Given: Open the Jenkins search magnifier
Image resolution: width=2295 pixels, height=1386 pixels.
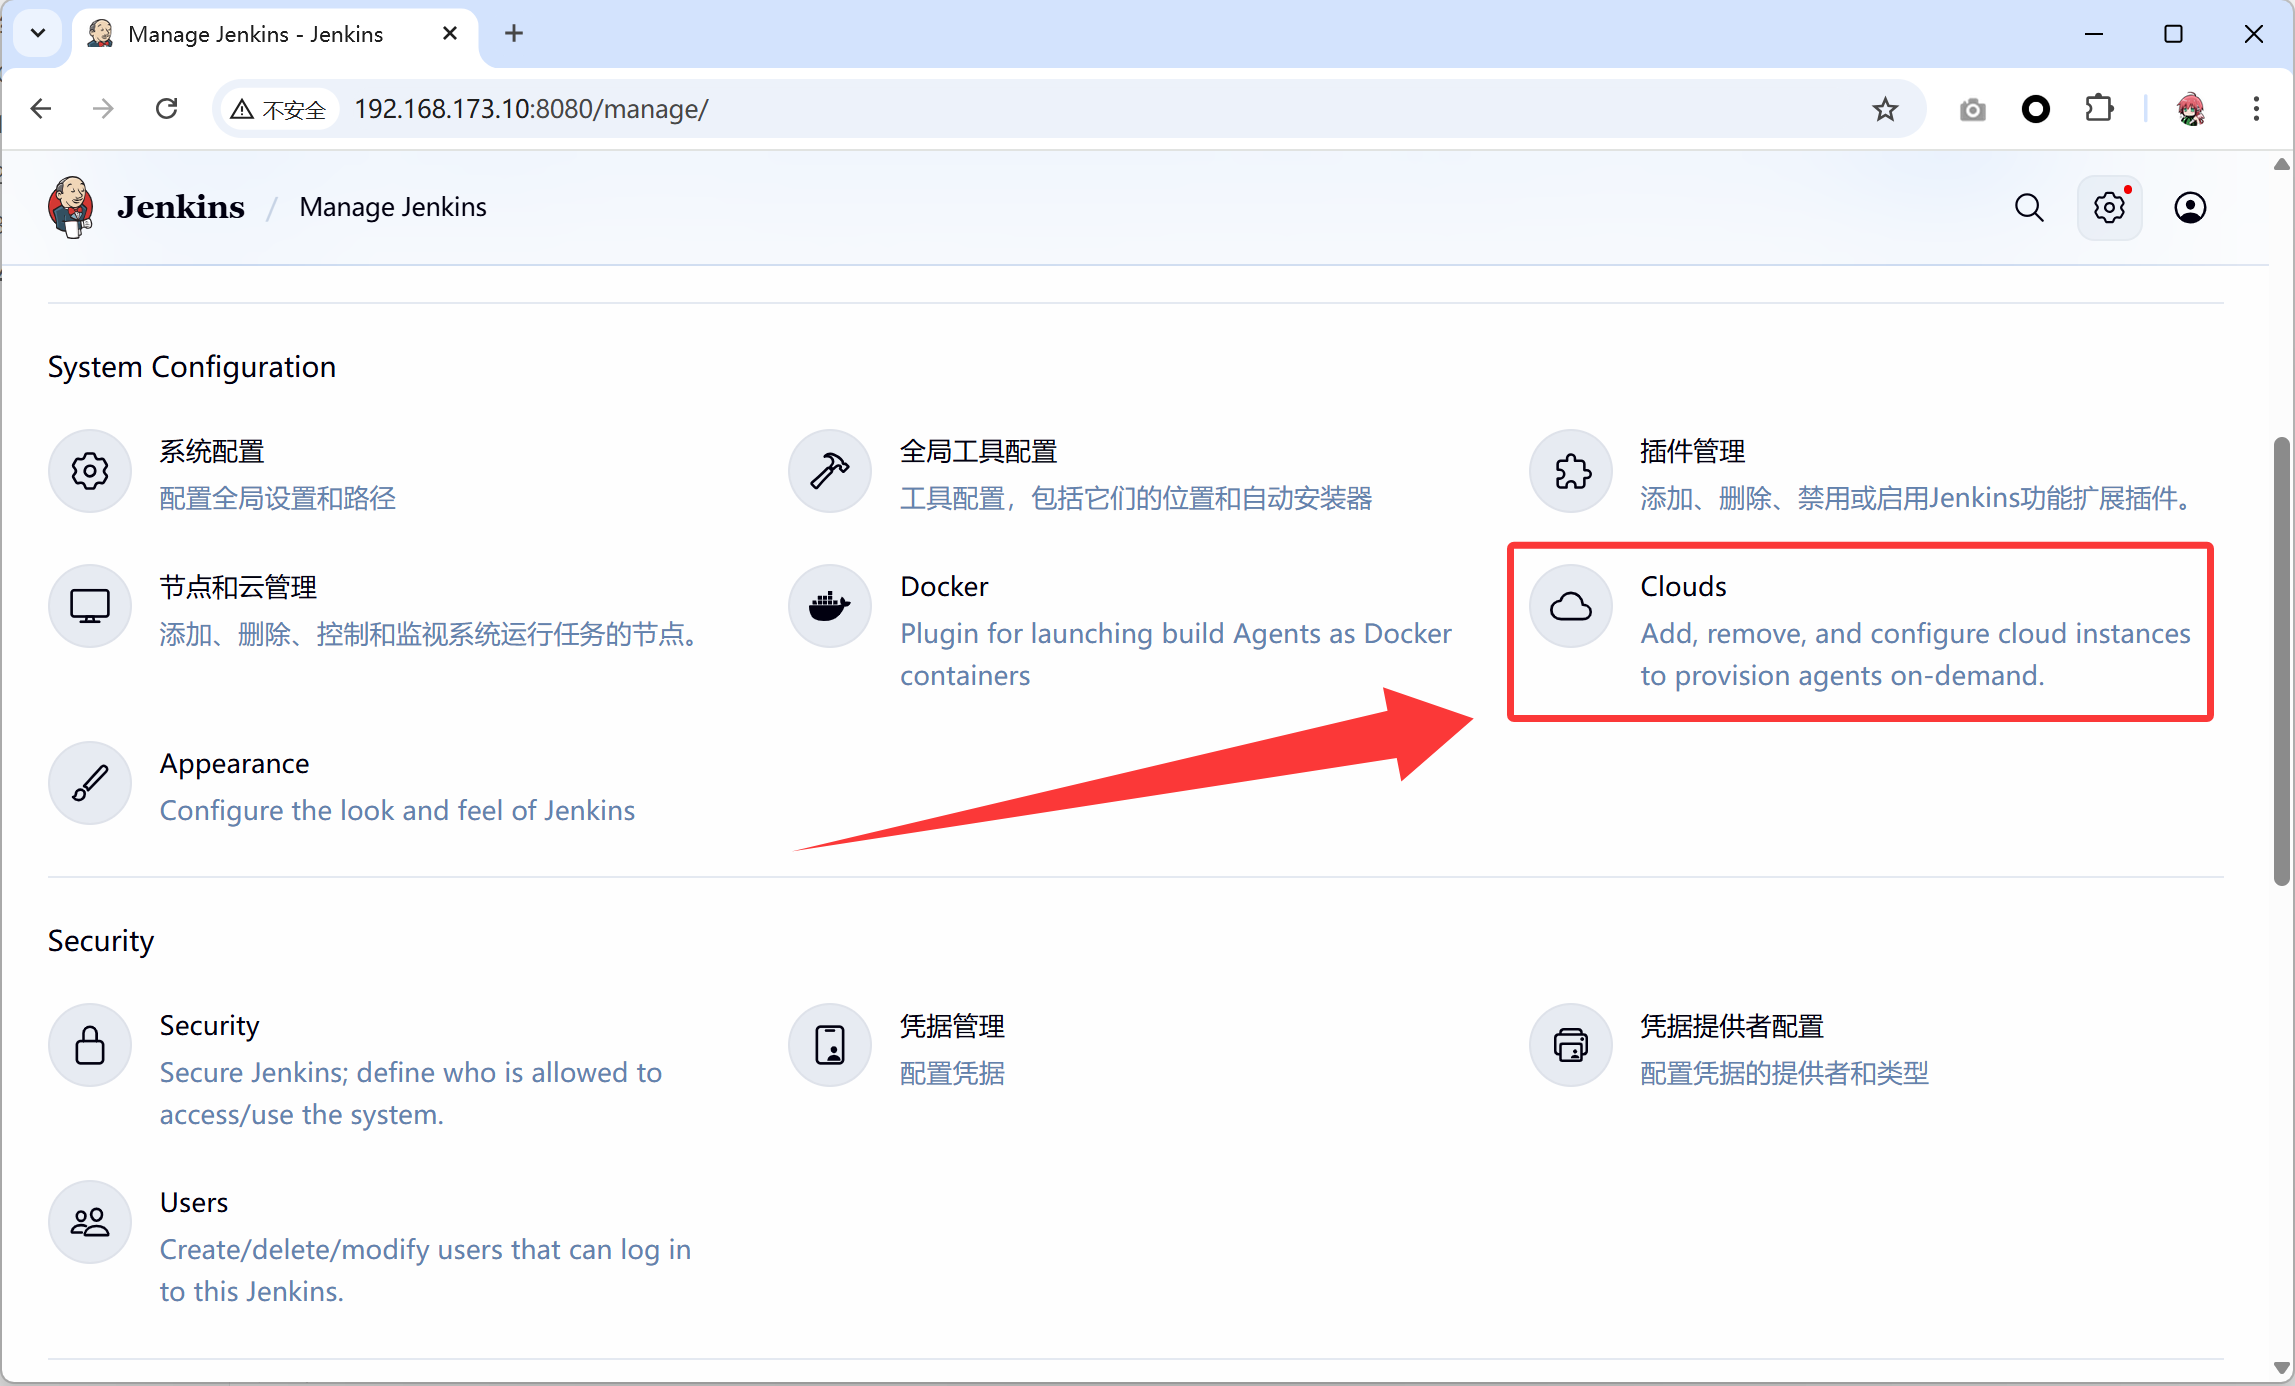Looking at the screenshot, I should (x=2028, y=208).
